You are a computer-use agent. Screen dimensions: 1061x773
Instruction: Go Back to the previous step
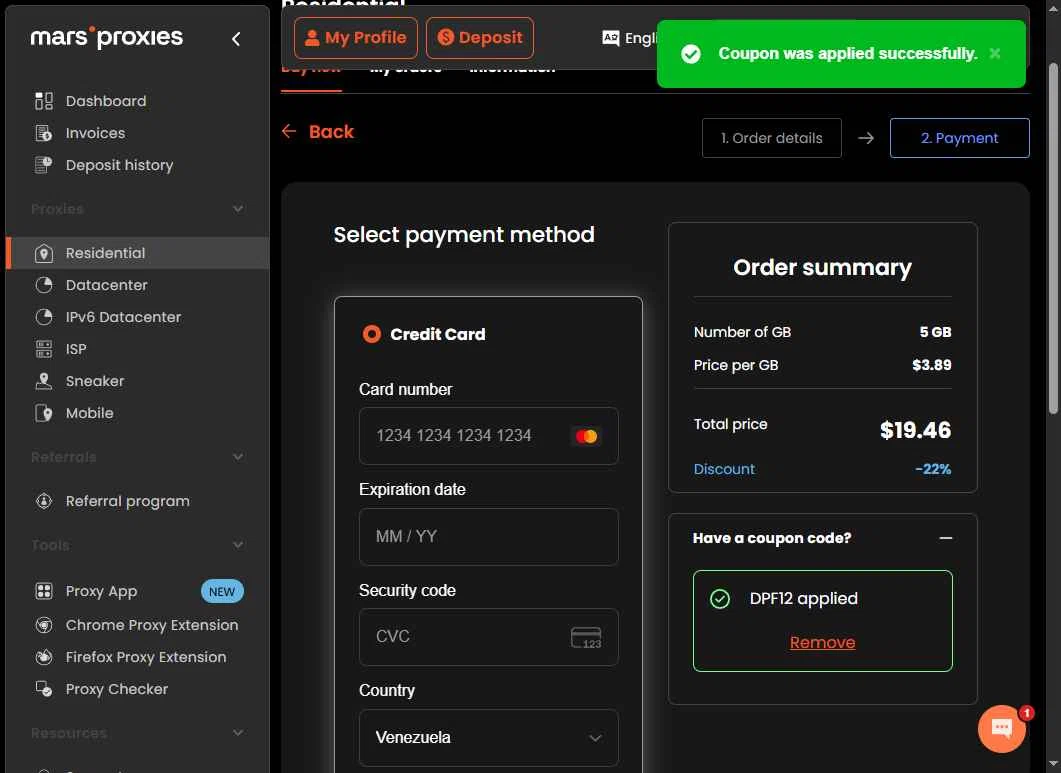(318, 131)
